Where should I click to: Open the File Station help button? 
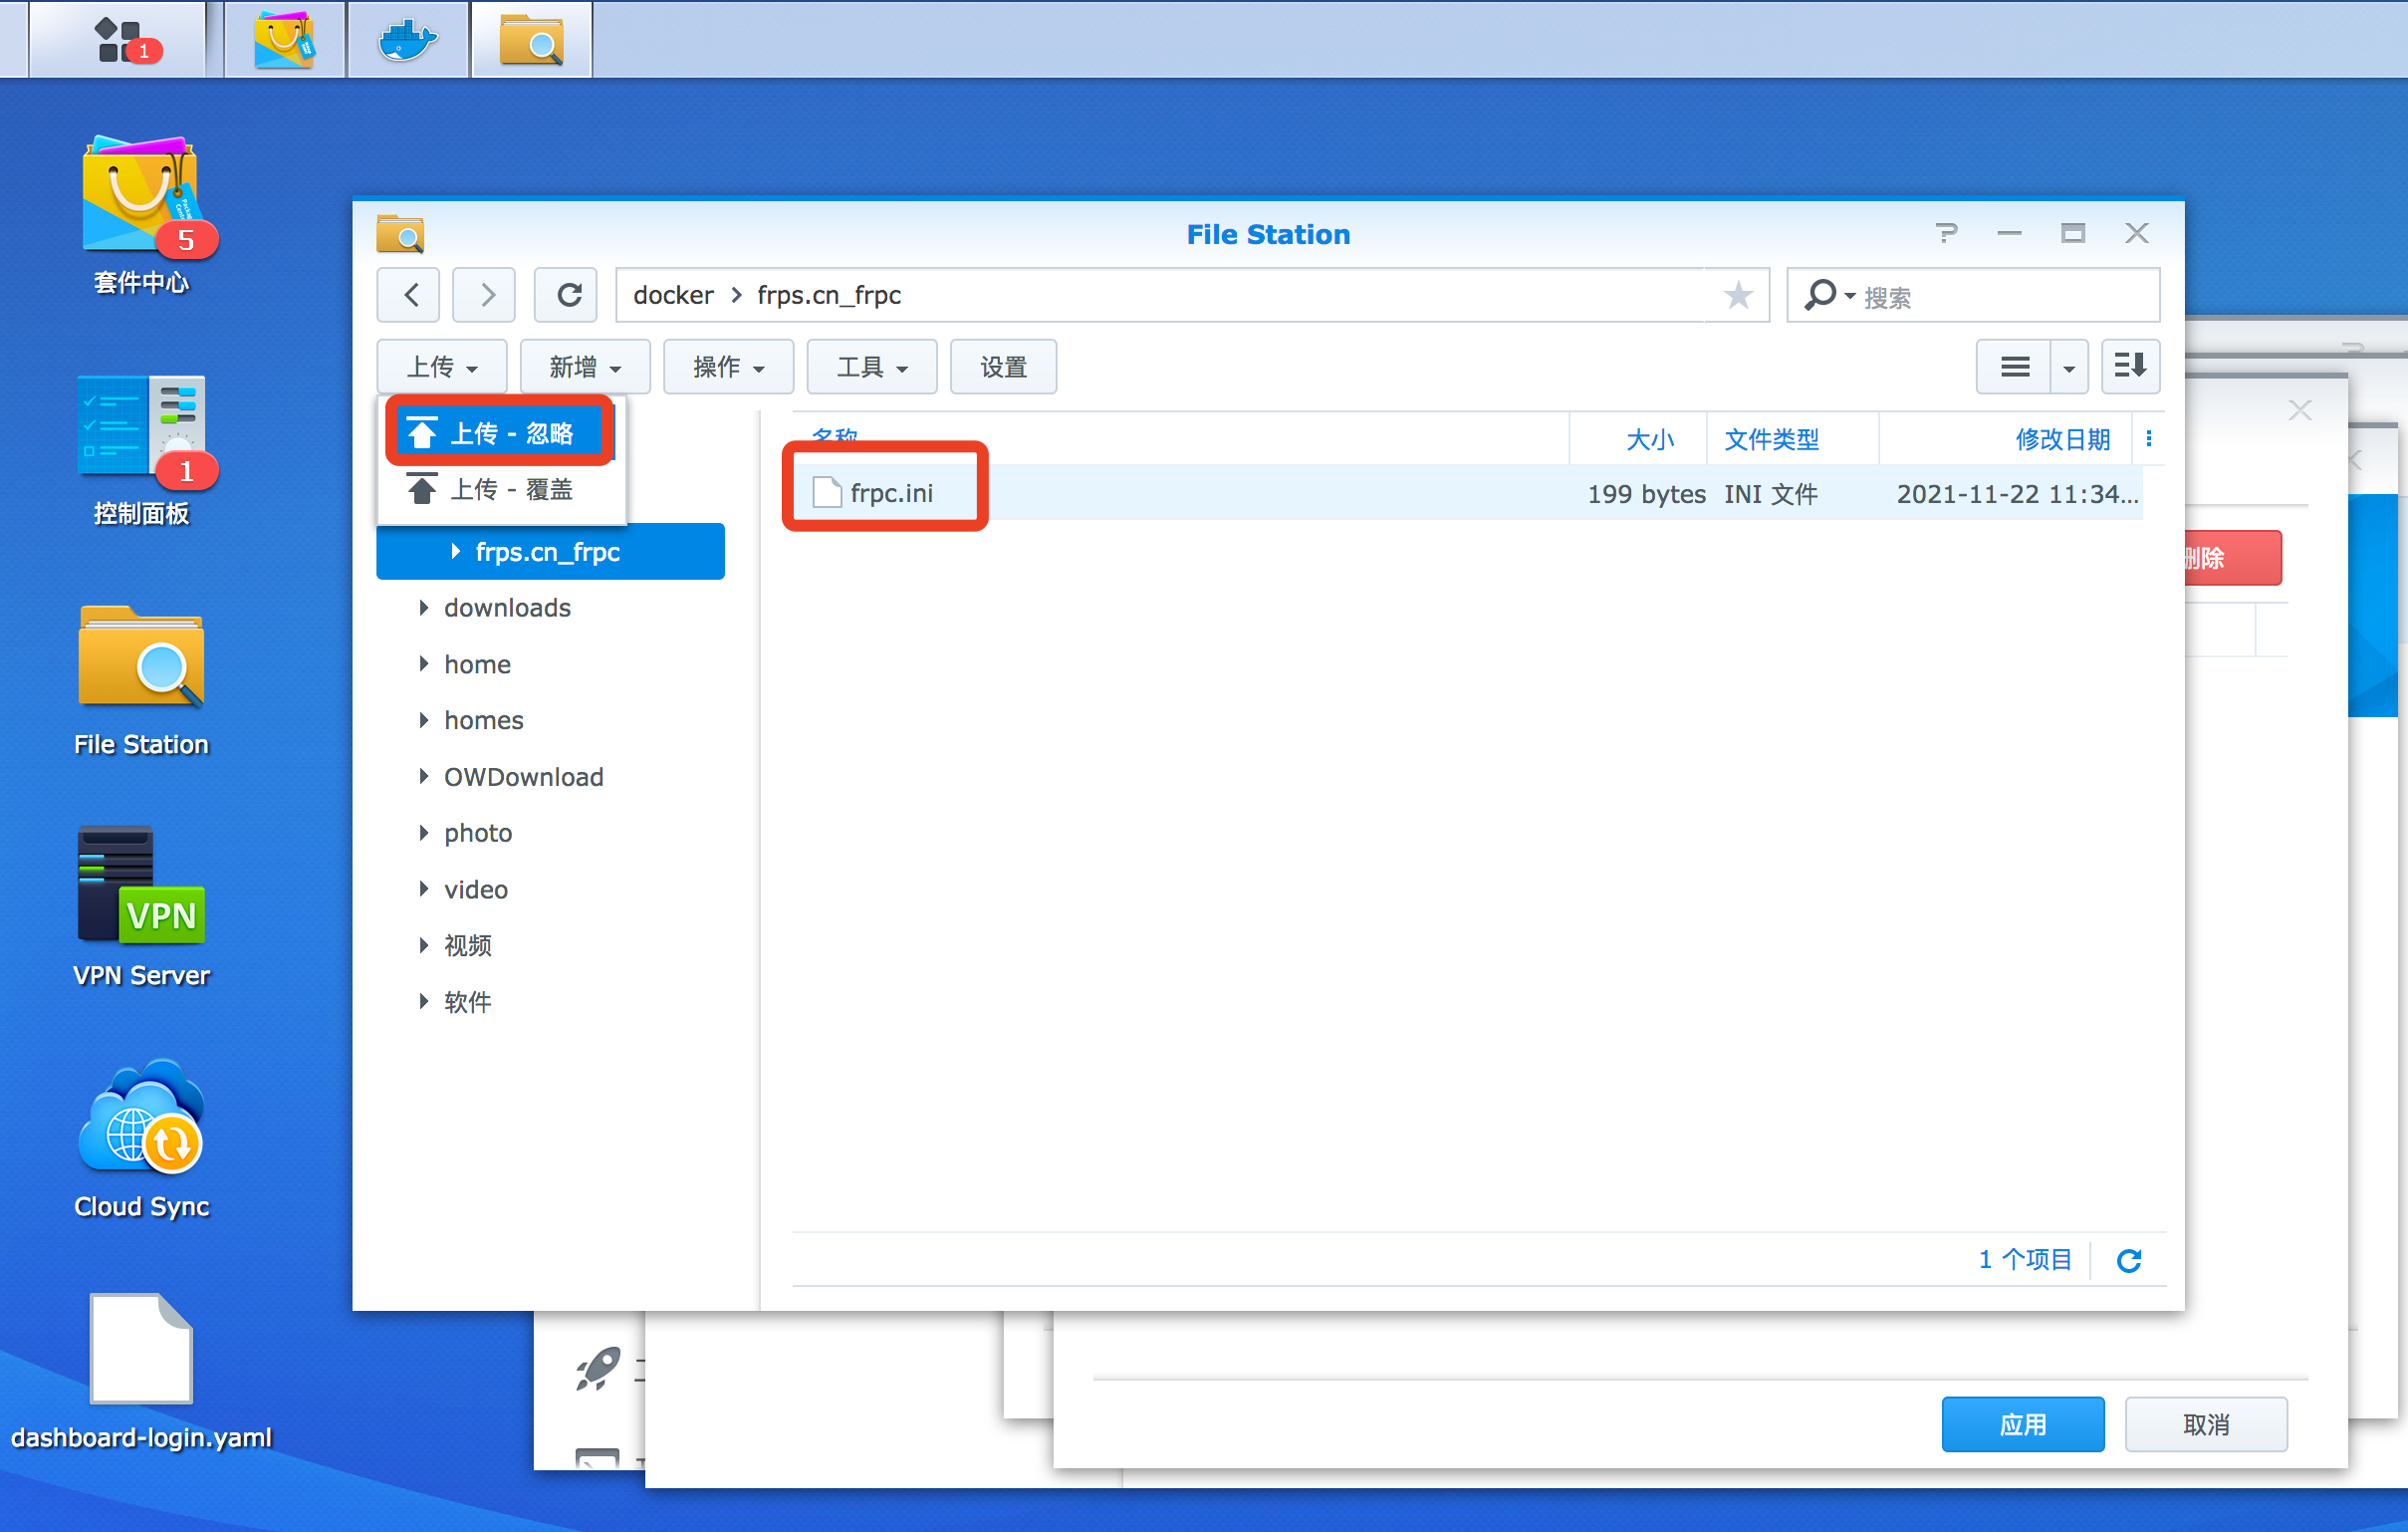click(1945, 234)
